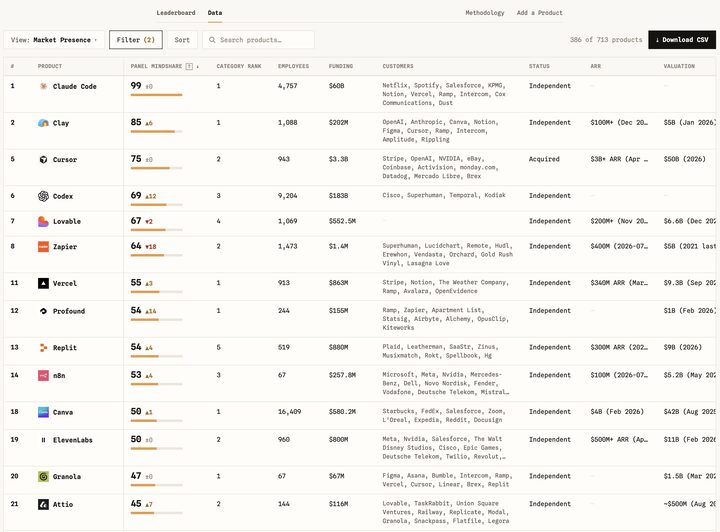Click the Attio mindshare bar
The image size is (720, 532).
click(x=157, y=513)
